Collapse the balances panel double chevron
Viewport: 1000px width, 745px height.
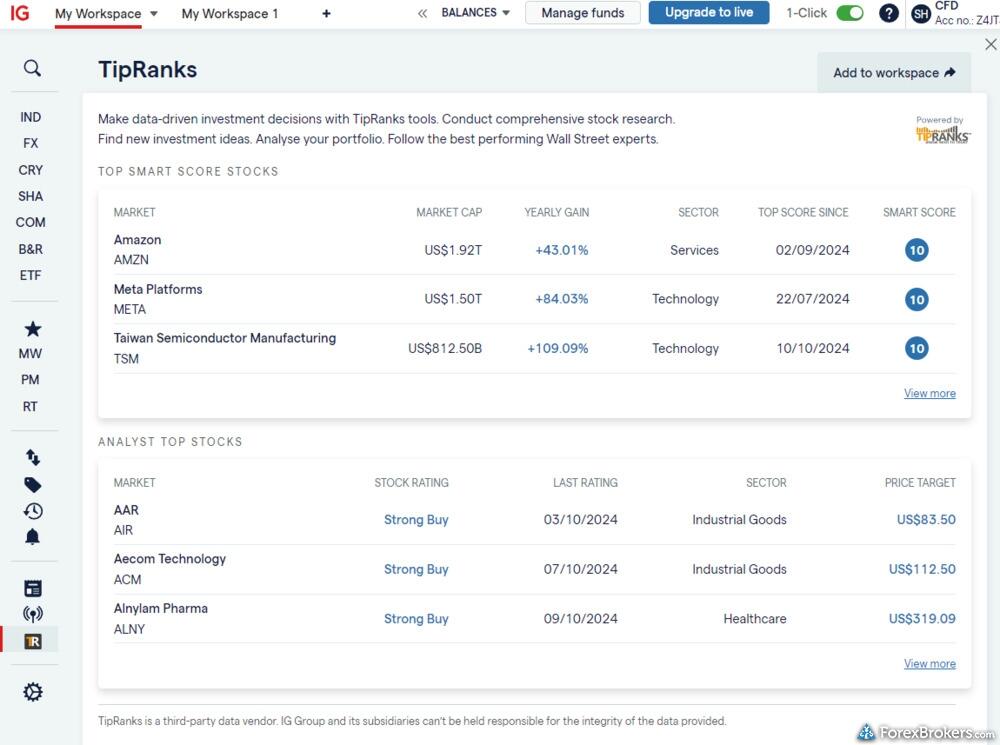tap(422, 13)
